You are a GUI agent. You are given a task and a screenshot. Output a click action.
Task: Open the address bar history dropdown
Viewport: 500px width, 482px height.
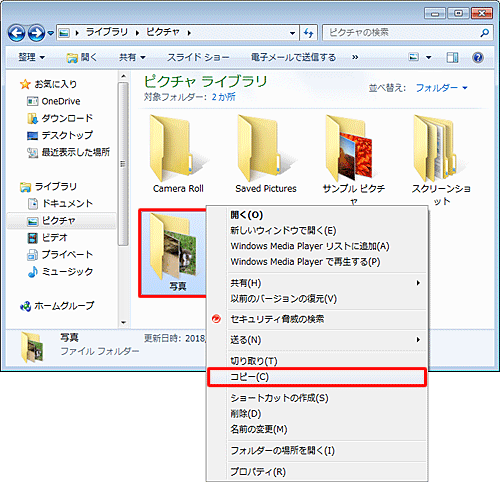292,33
